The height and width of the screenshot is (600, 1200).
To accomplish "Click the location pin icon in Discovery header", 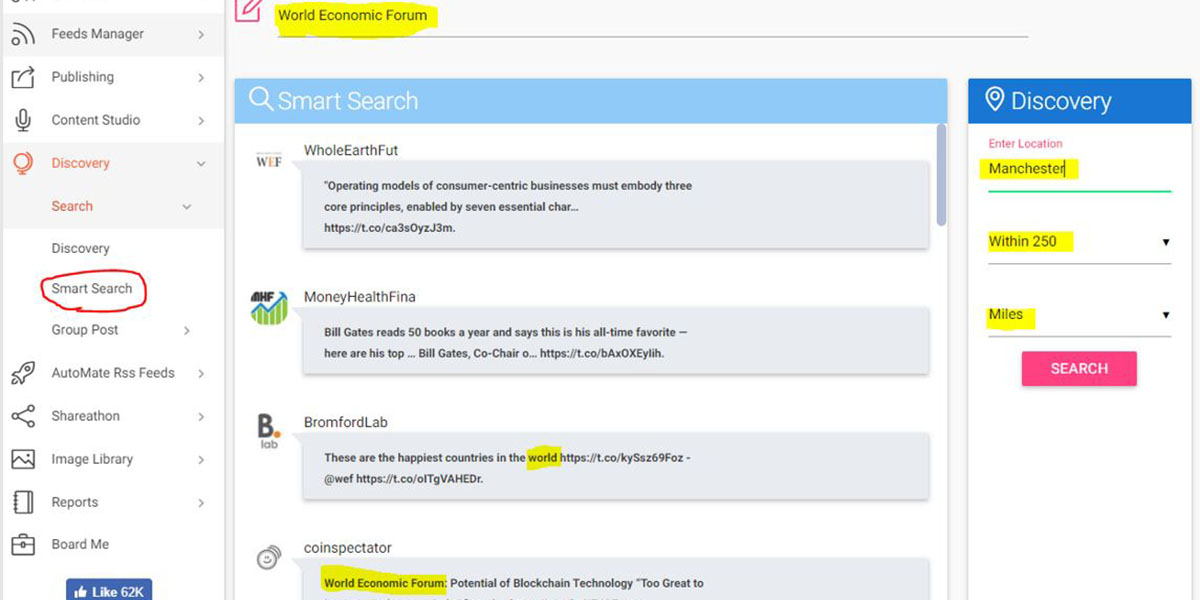I will 994,99.
